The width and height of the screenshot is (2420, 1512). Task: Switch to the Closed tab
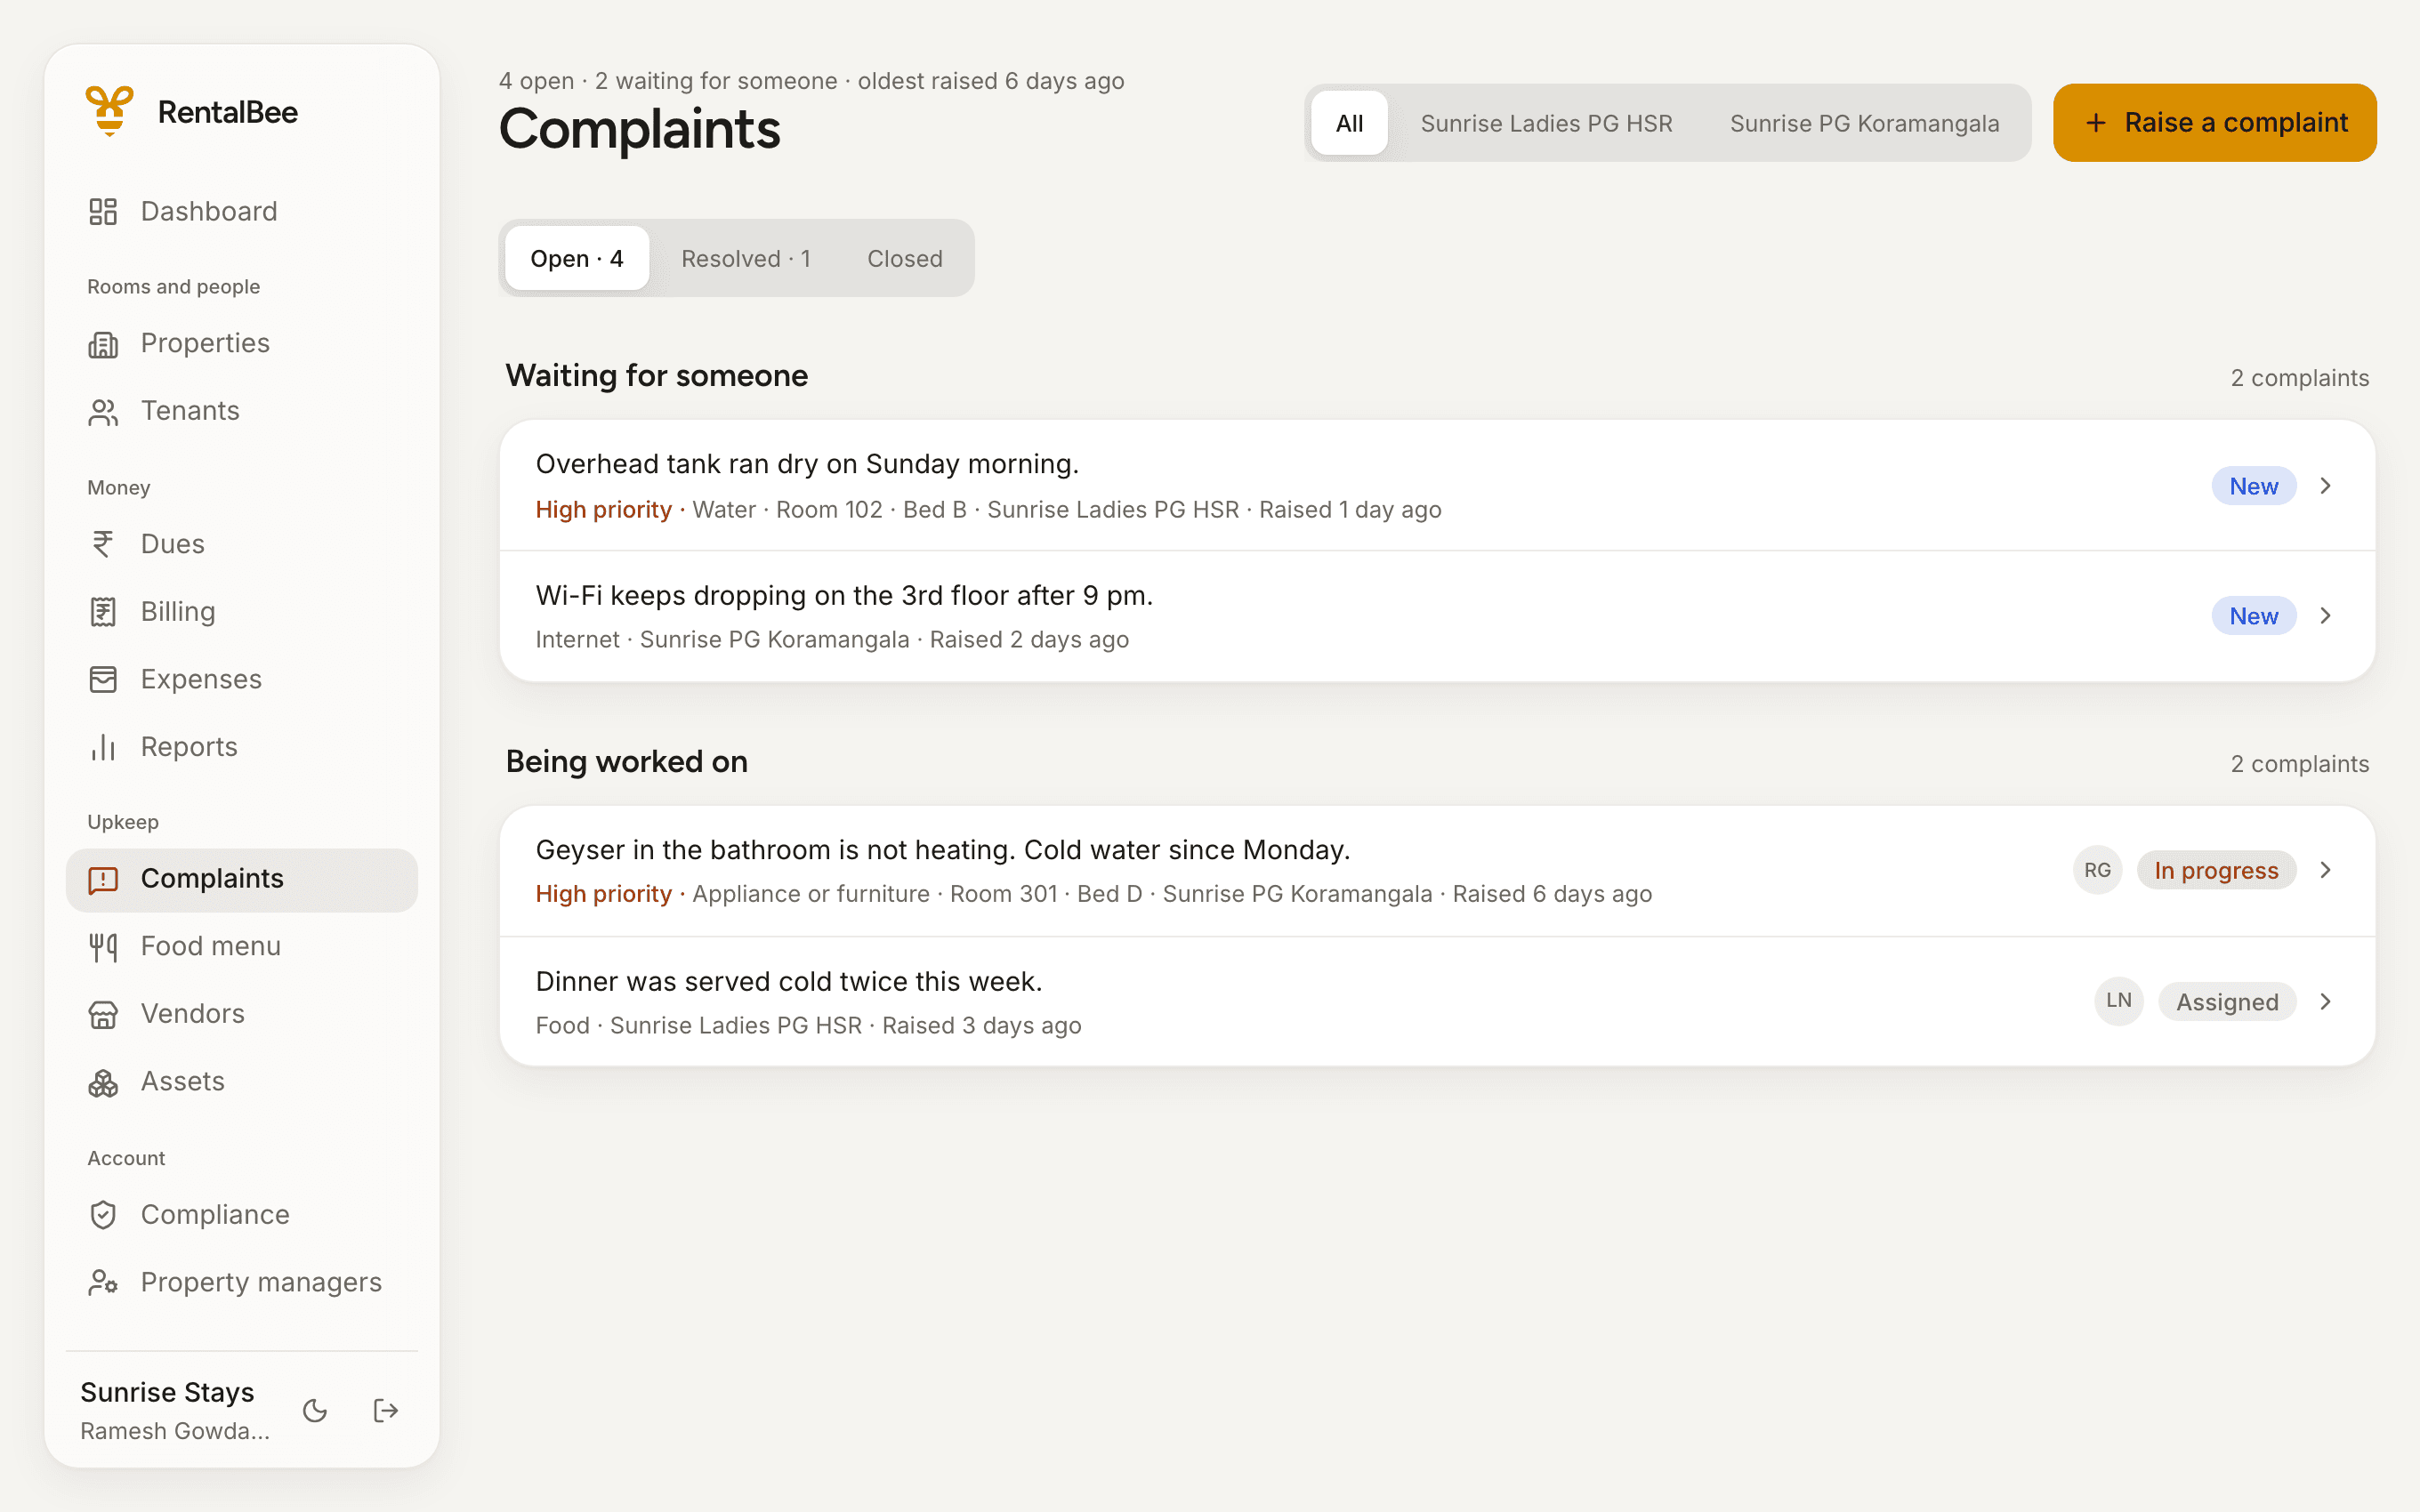905,259
